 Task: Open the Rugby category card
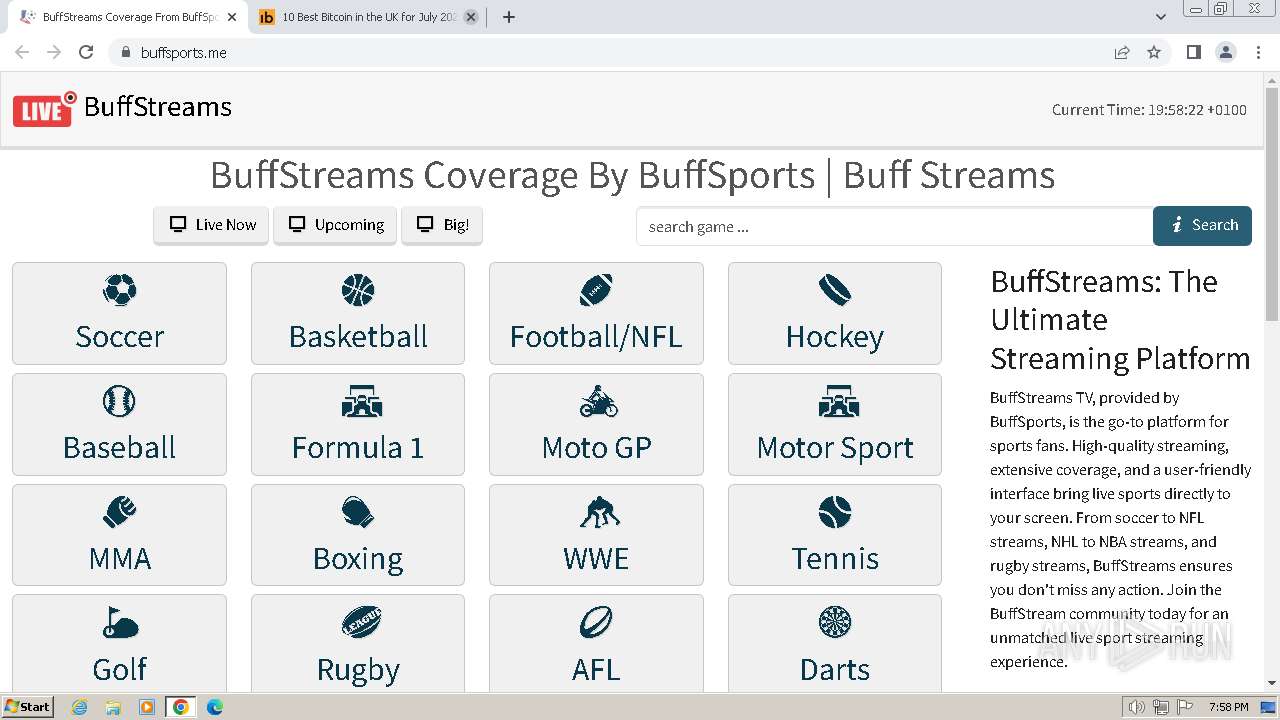tap(358, 643)
